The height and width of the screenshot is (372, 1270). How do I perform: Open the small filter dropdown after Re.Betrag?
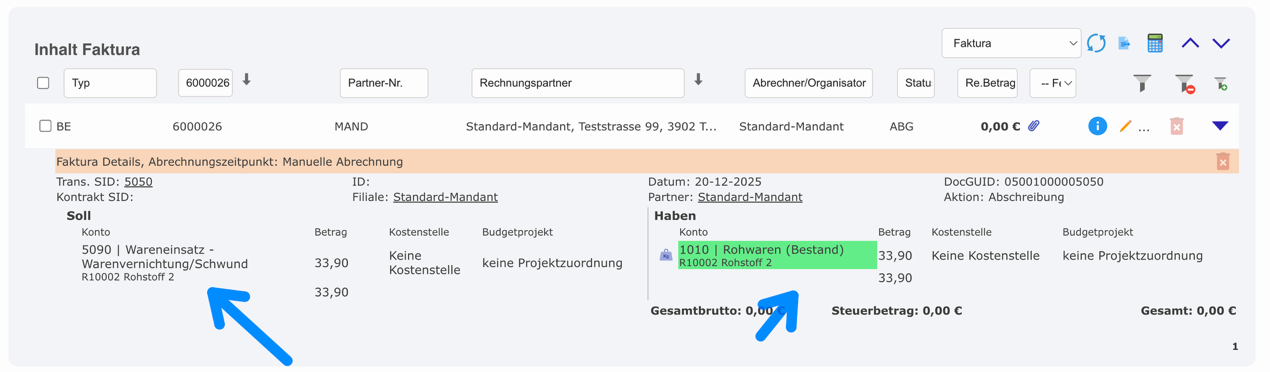click(1053, 83)
